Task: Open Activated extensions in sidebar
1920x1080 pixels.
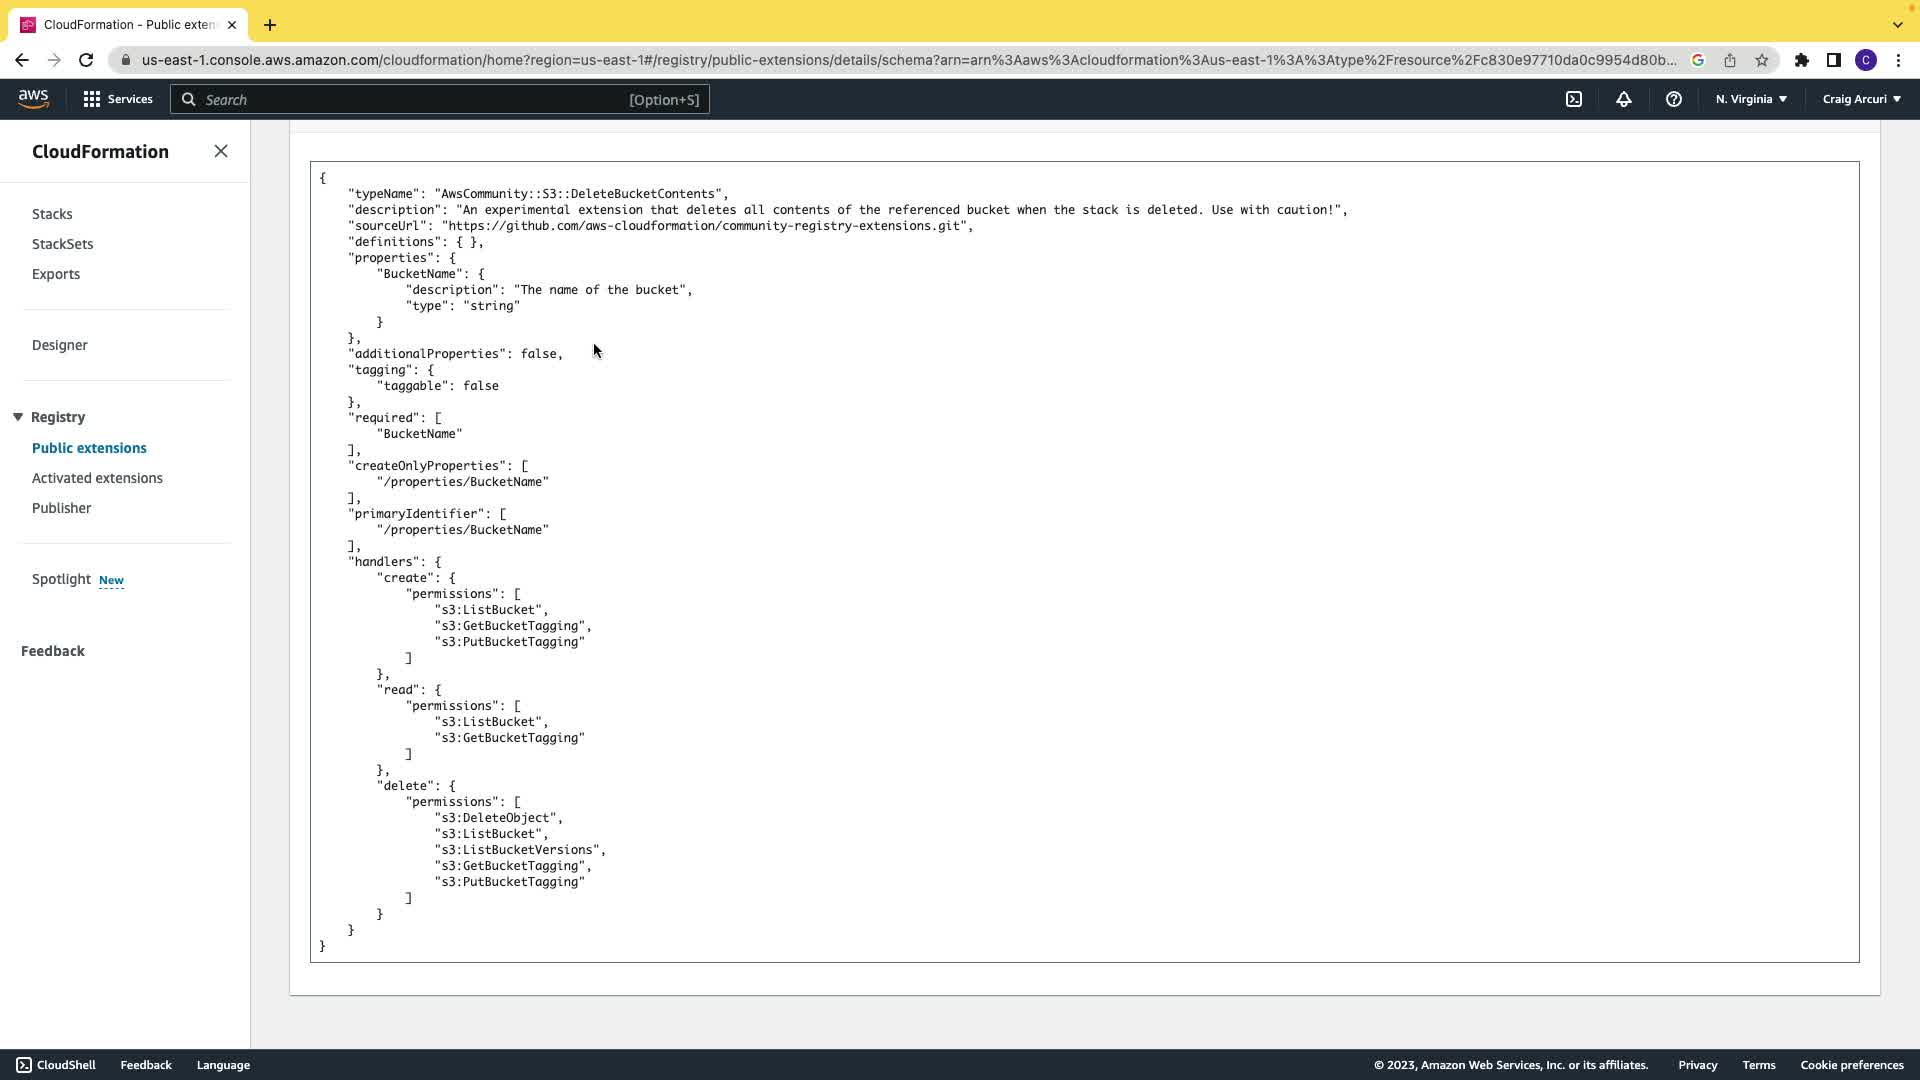Action: point(97,478)
